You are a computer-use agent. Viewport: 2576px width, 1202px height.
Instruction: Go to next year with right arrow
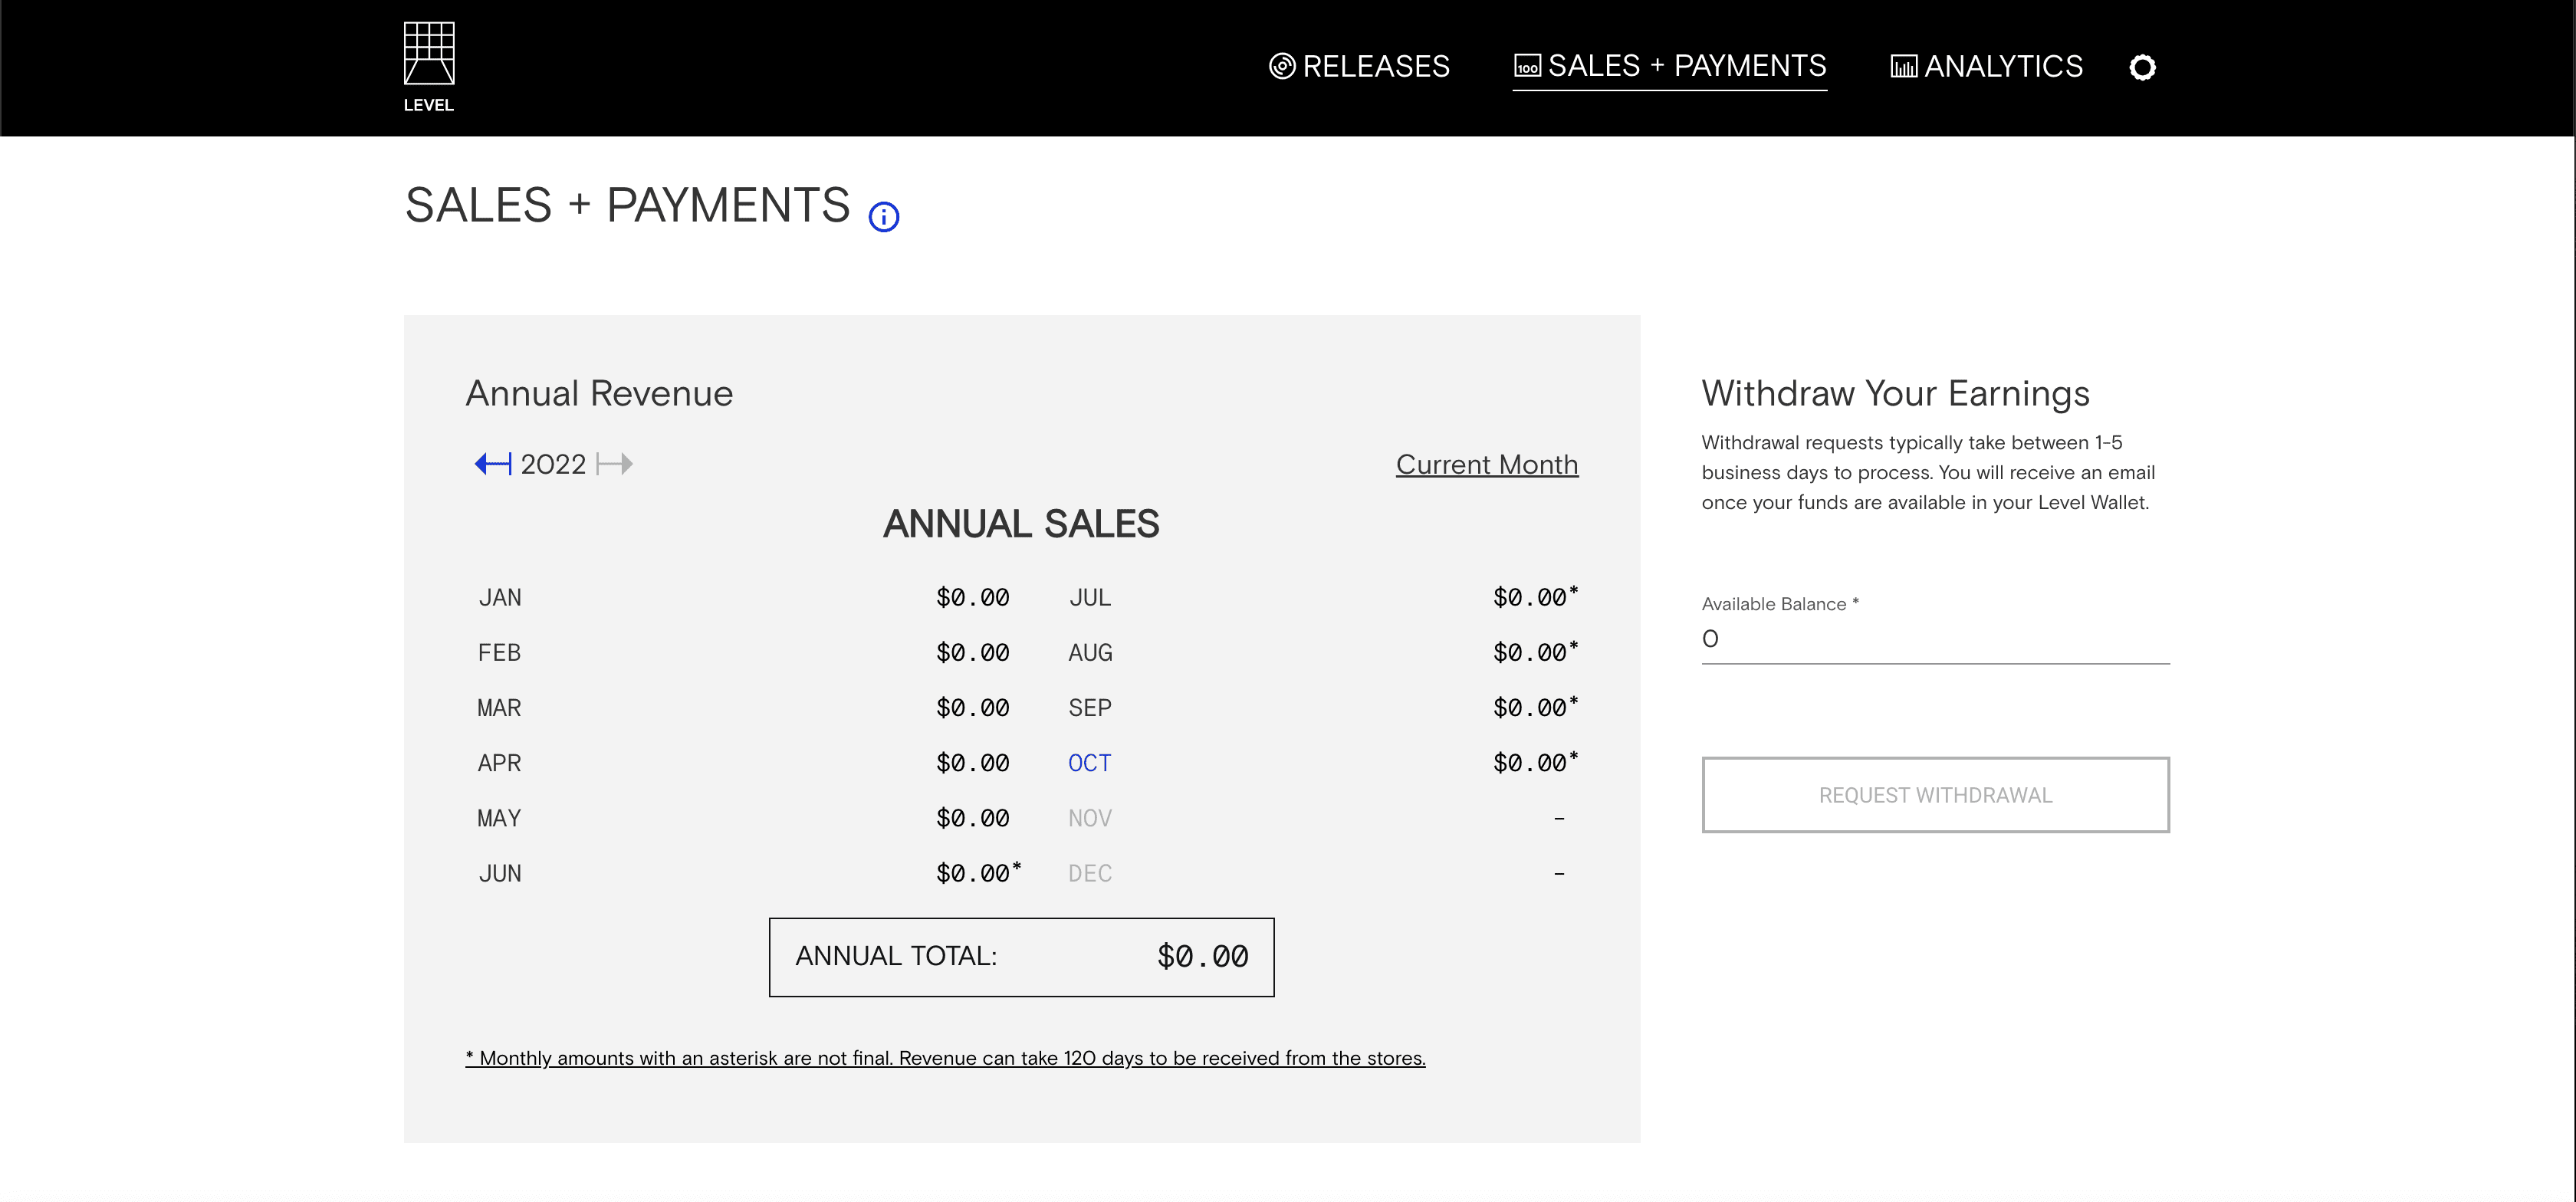(614, 464)
